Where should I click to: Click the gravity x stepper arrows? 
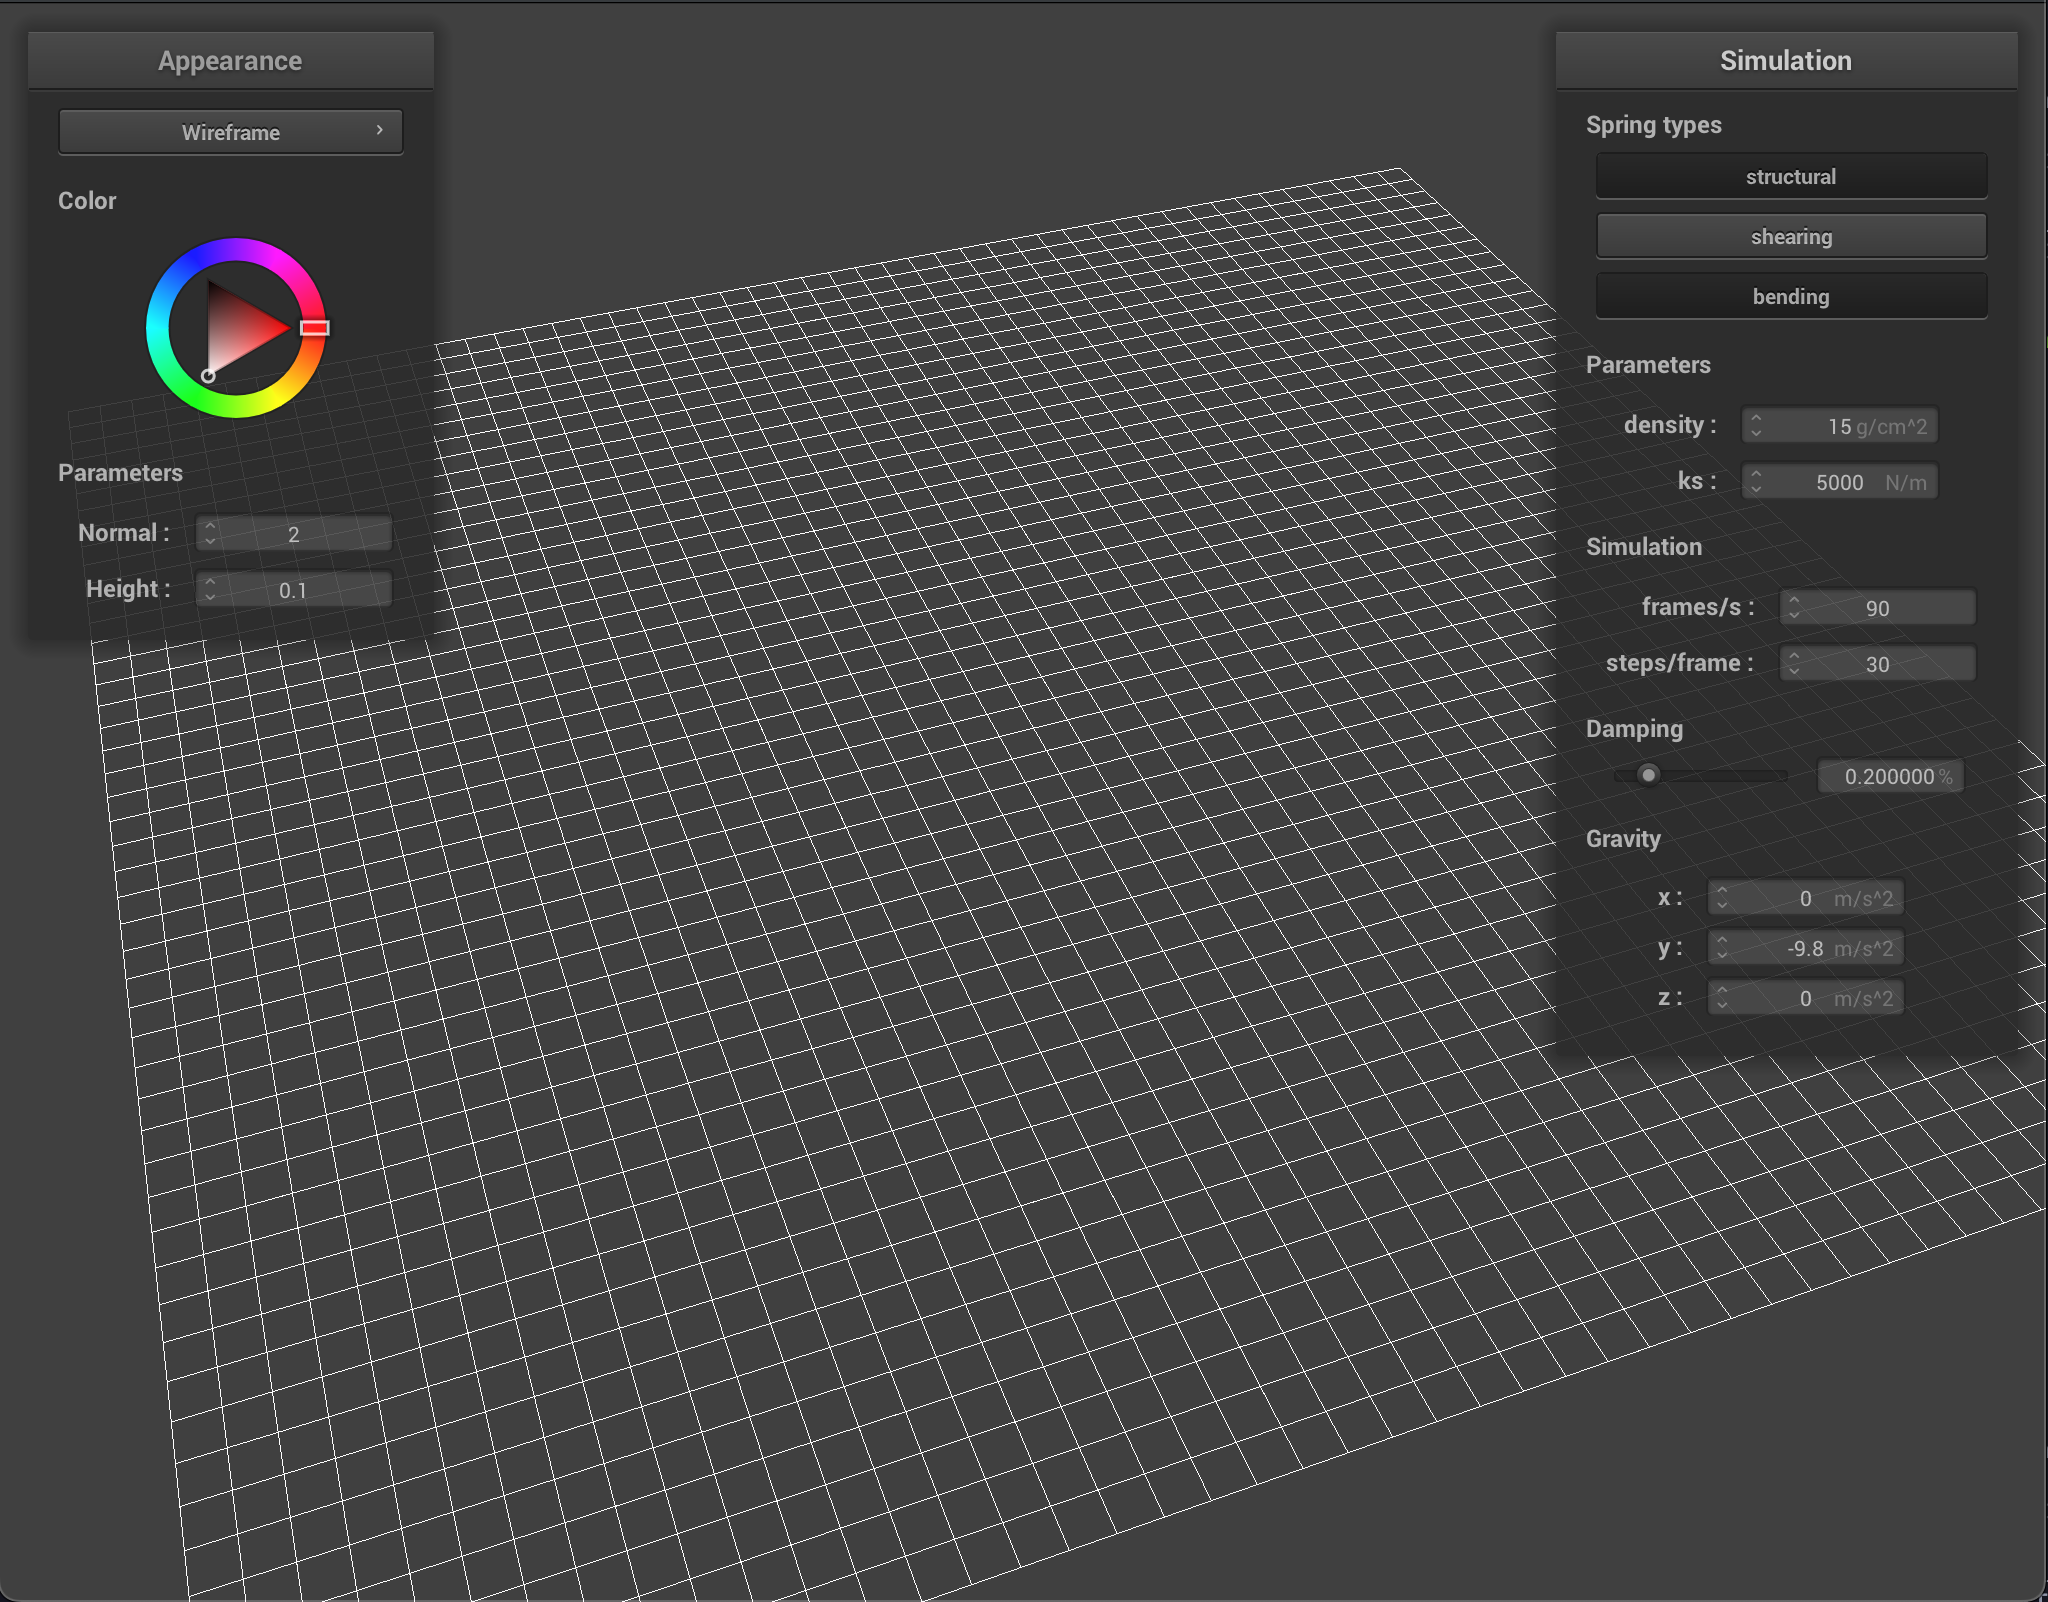tap(1722, 897)
